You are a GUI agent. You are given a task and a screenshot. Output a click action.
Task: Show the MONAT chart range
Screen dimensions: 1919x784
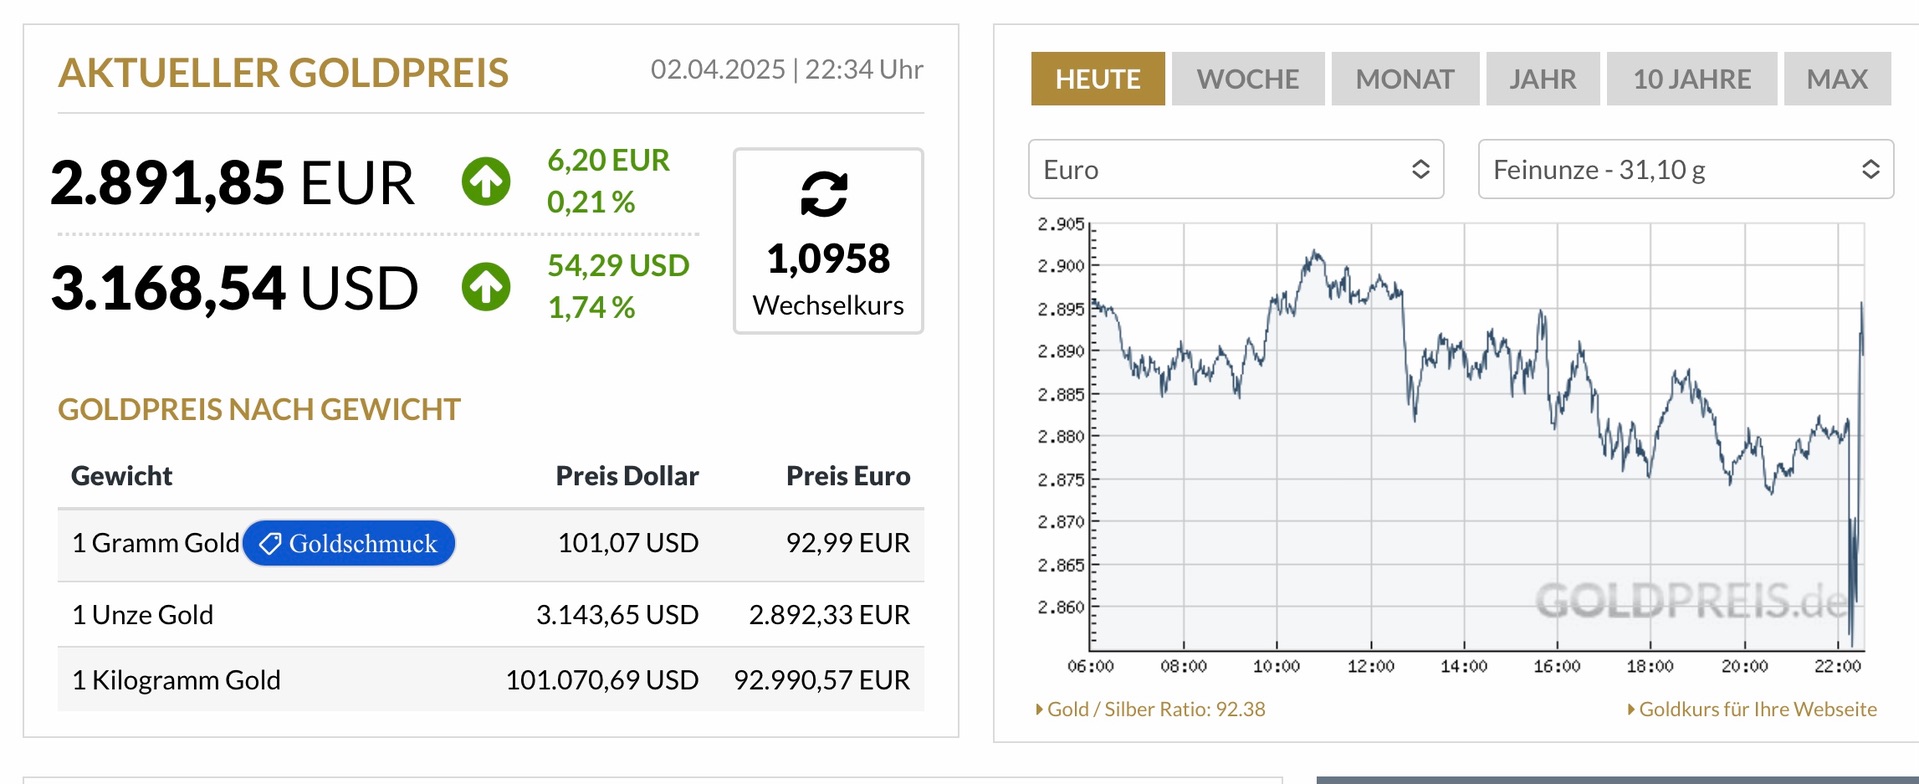coord(1404,79)
